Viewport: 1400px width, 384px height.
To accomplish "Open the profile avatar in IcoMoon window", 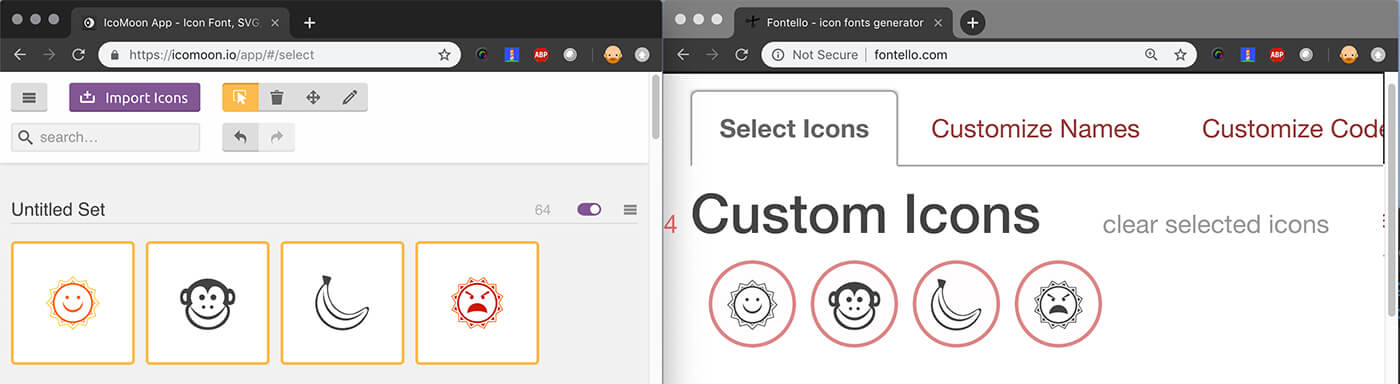I will pyautogui.click(x=613, y=55).
